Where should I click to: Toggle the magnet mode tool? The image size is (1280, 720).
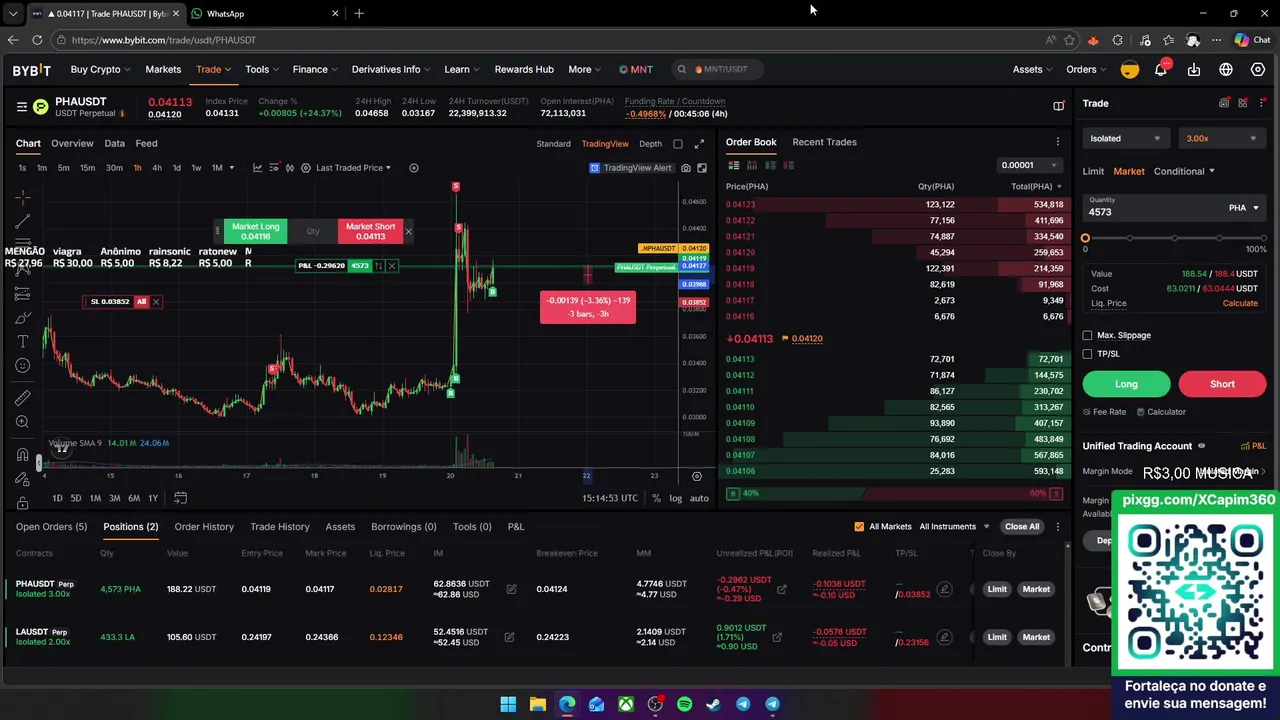coord(22,456)
